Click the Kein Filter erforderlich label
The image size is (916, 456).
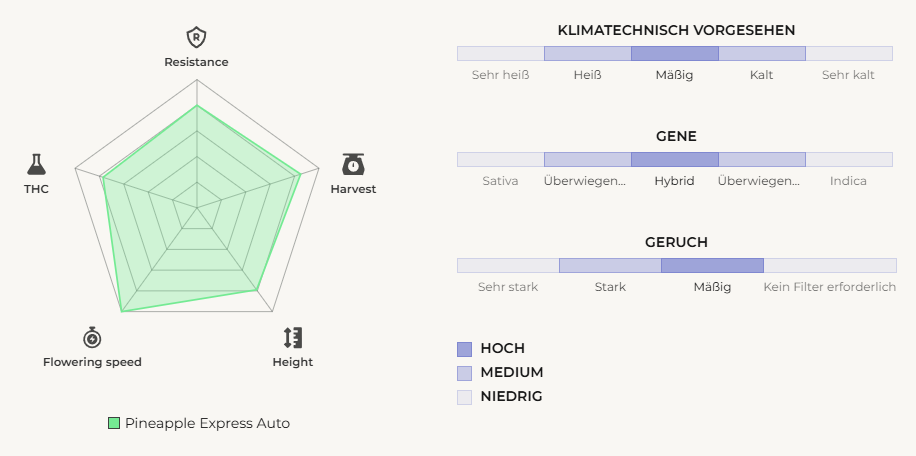coord(829,287)
